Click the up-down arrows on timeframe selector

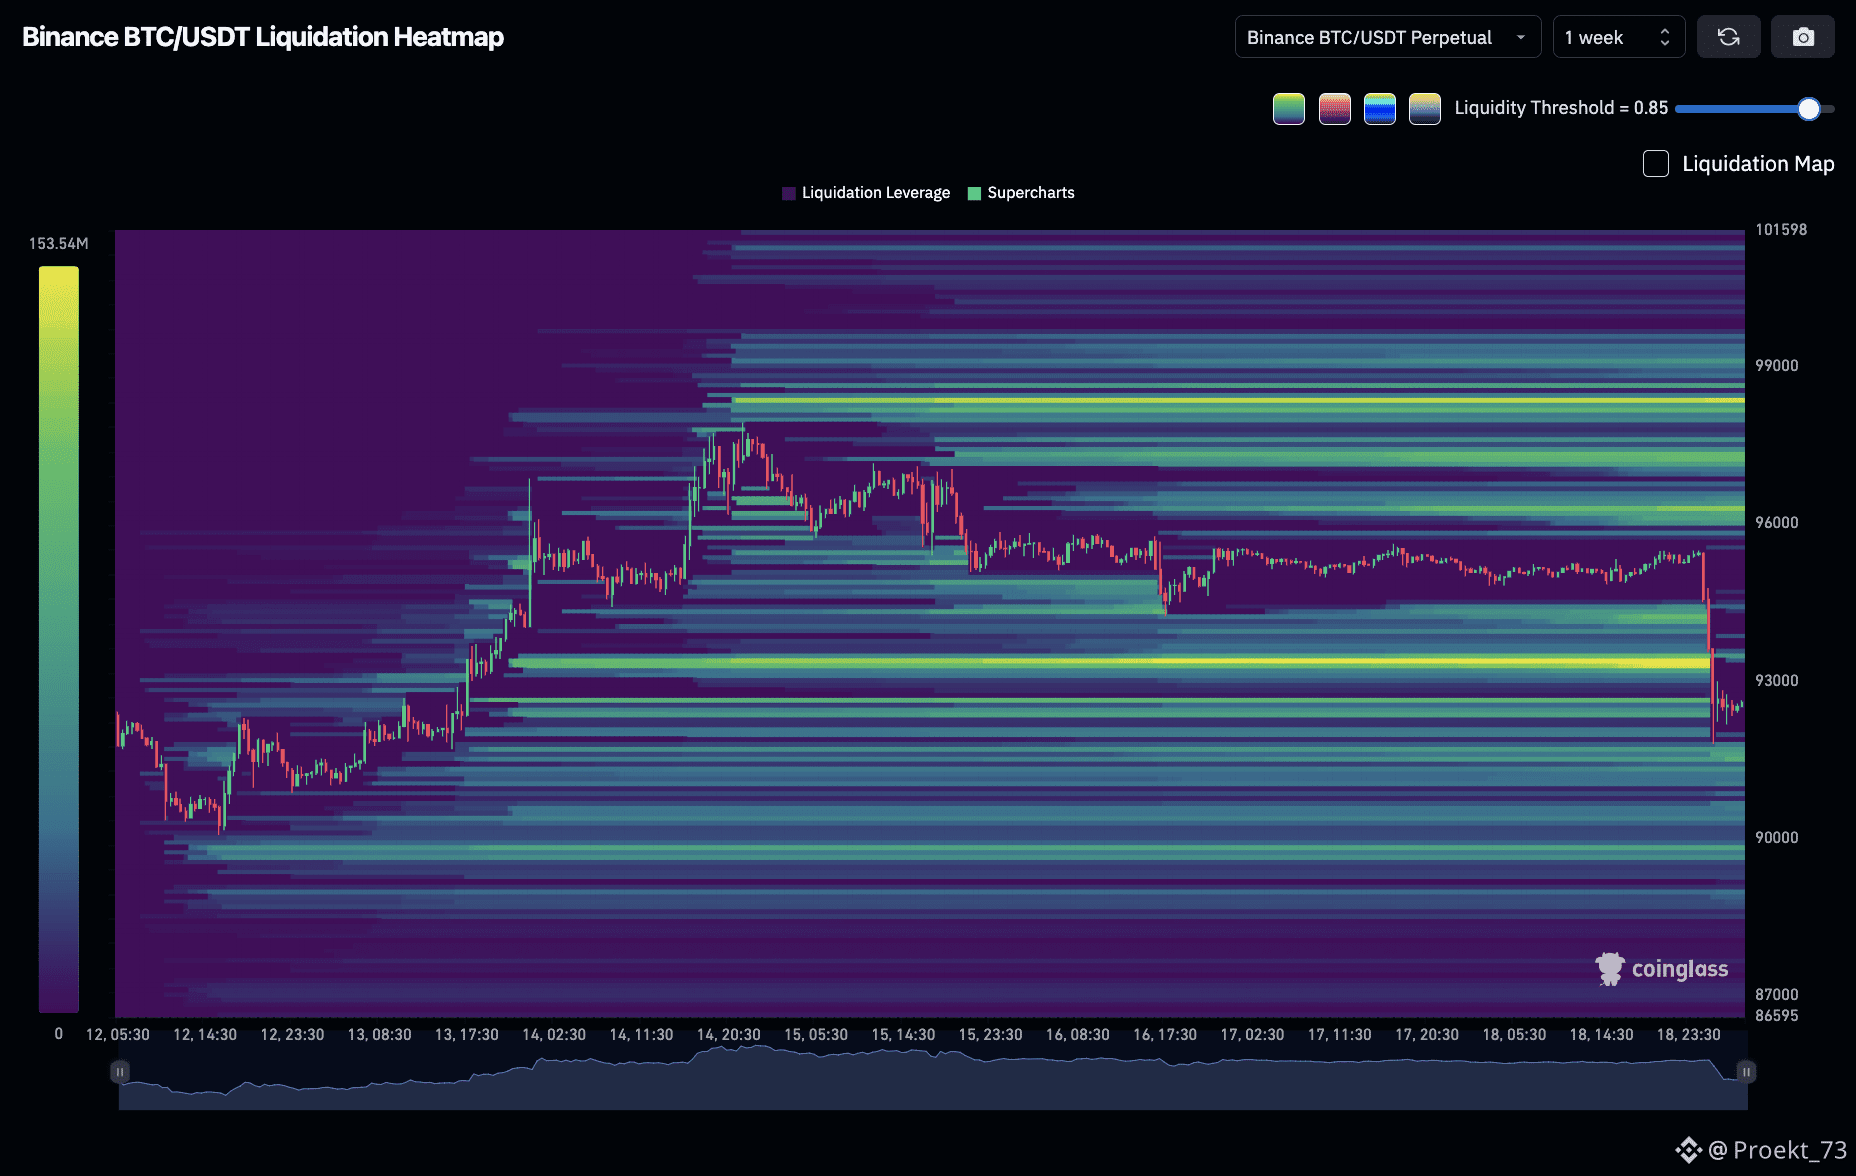point(1665,37)
